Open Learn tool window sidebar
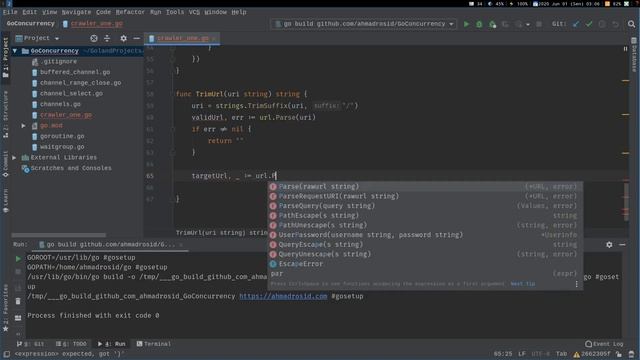640x360 pixels. 5,200
